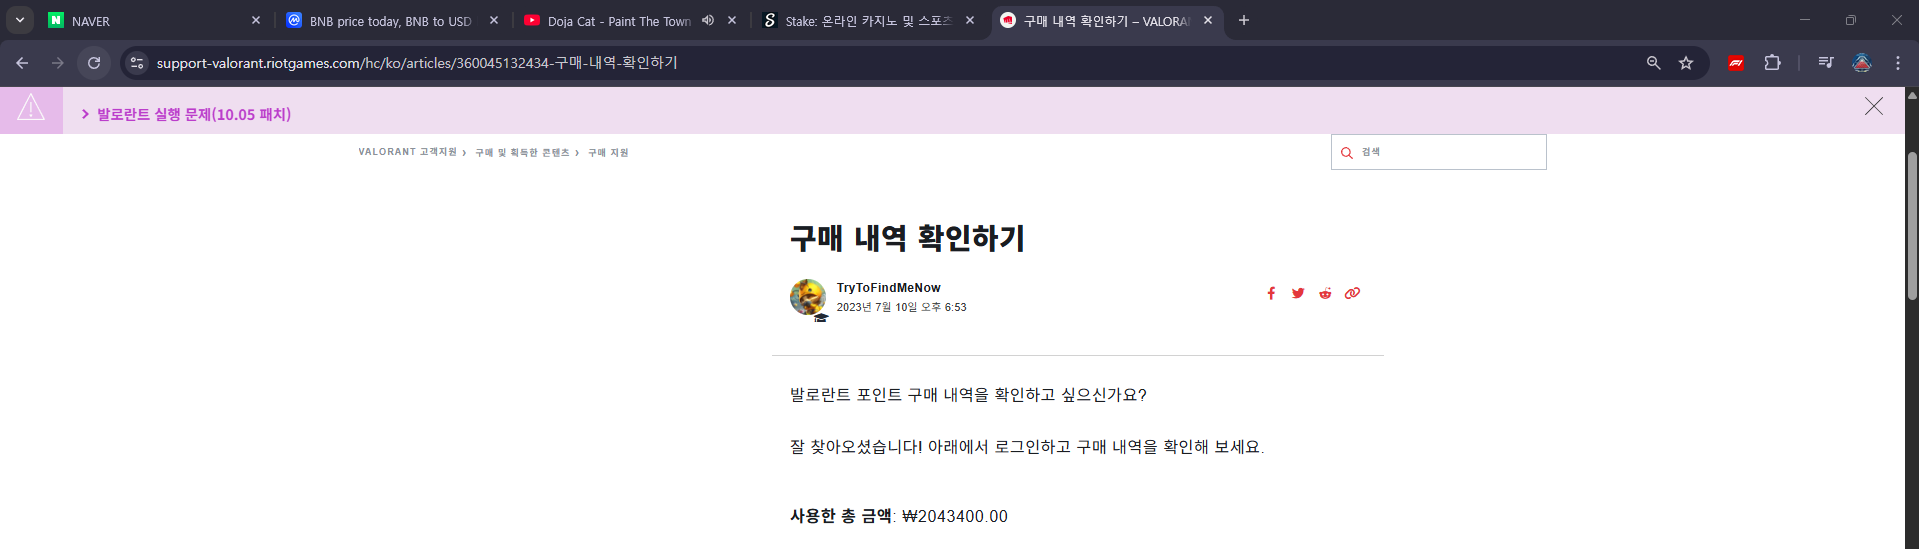Dismiss the pink alert banner
1919x549 pixels.
[1873, 107]
